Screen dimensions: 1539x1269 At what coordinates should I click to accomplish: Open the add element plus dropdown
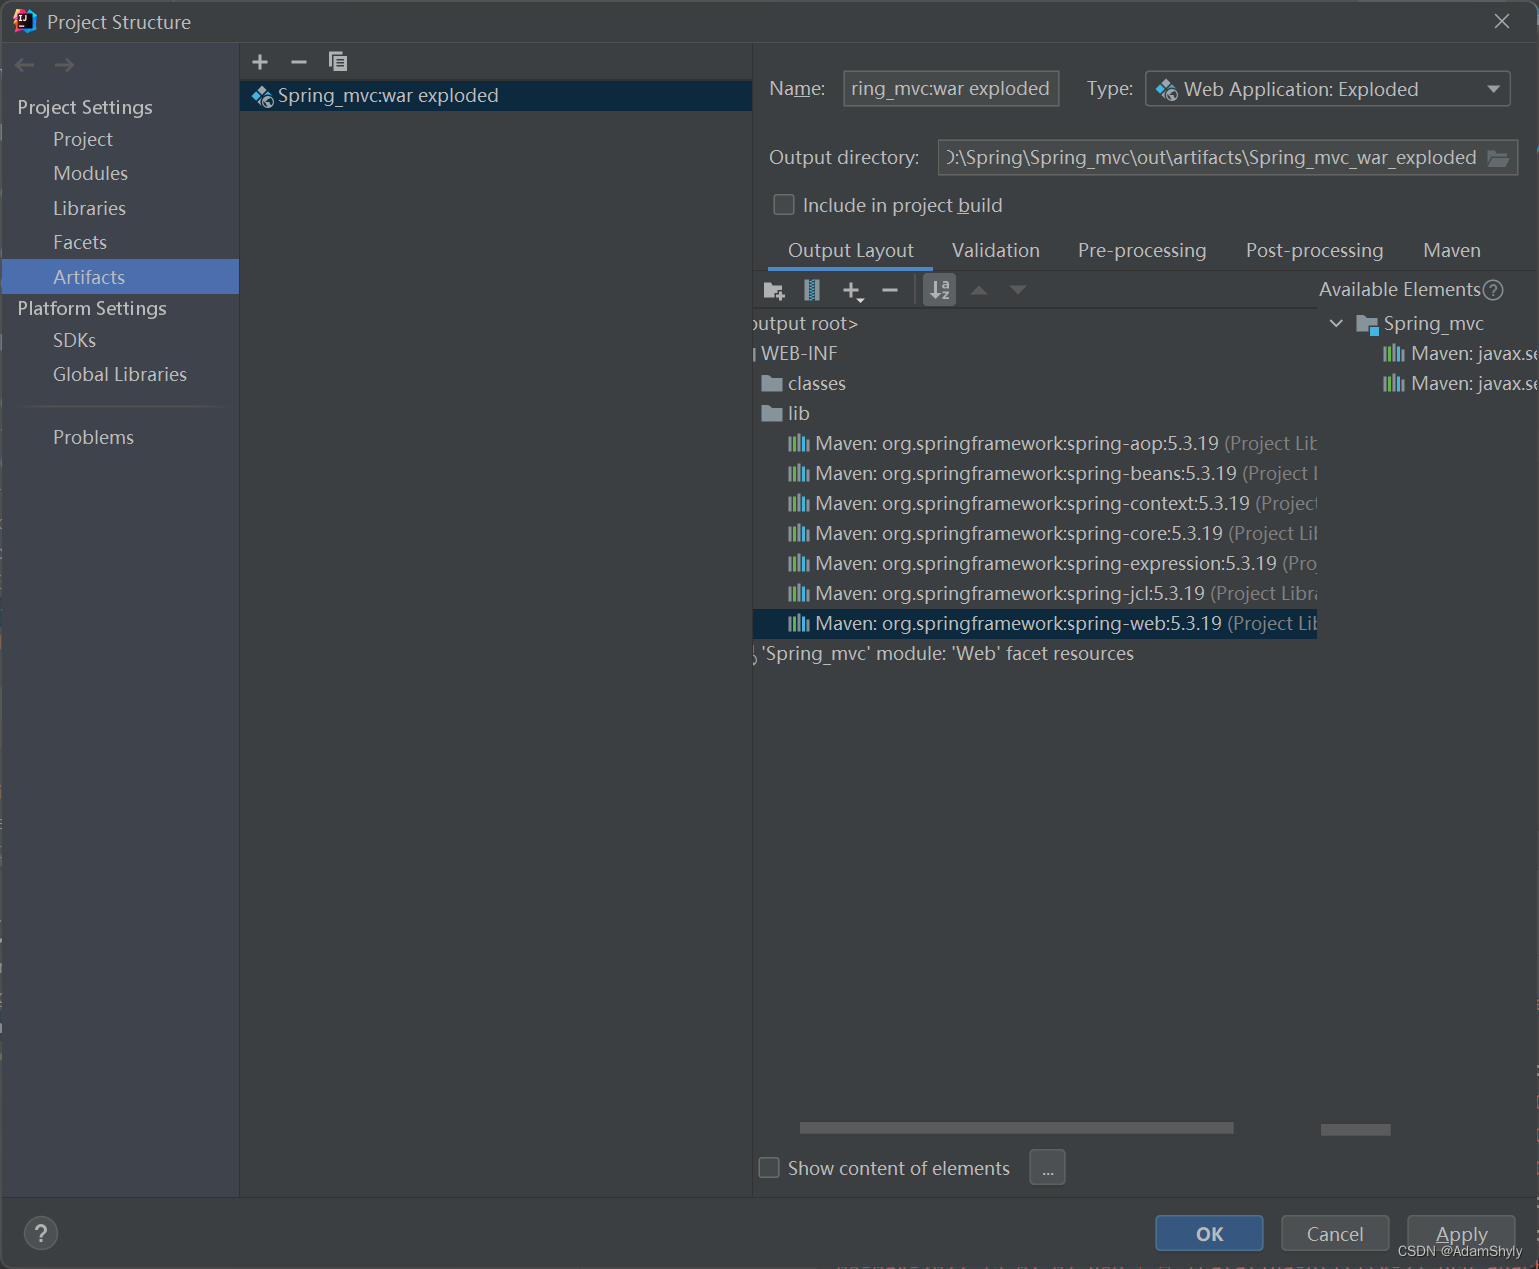pyautogui.click(x=852, y=290)
